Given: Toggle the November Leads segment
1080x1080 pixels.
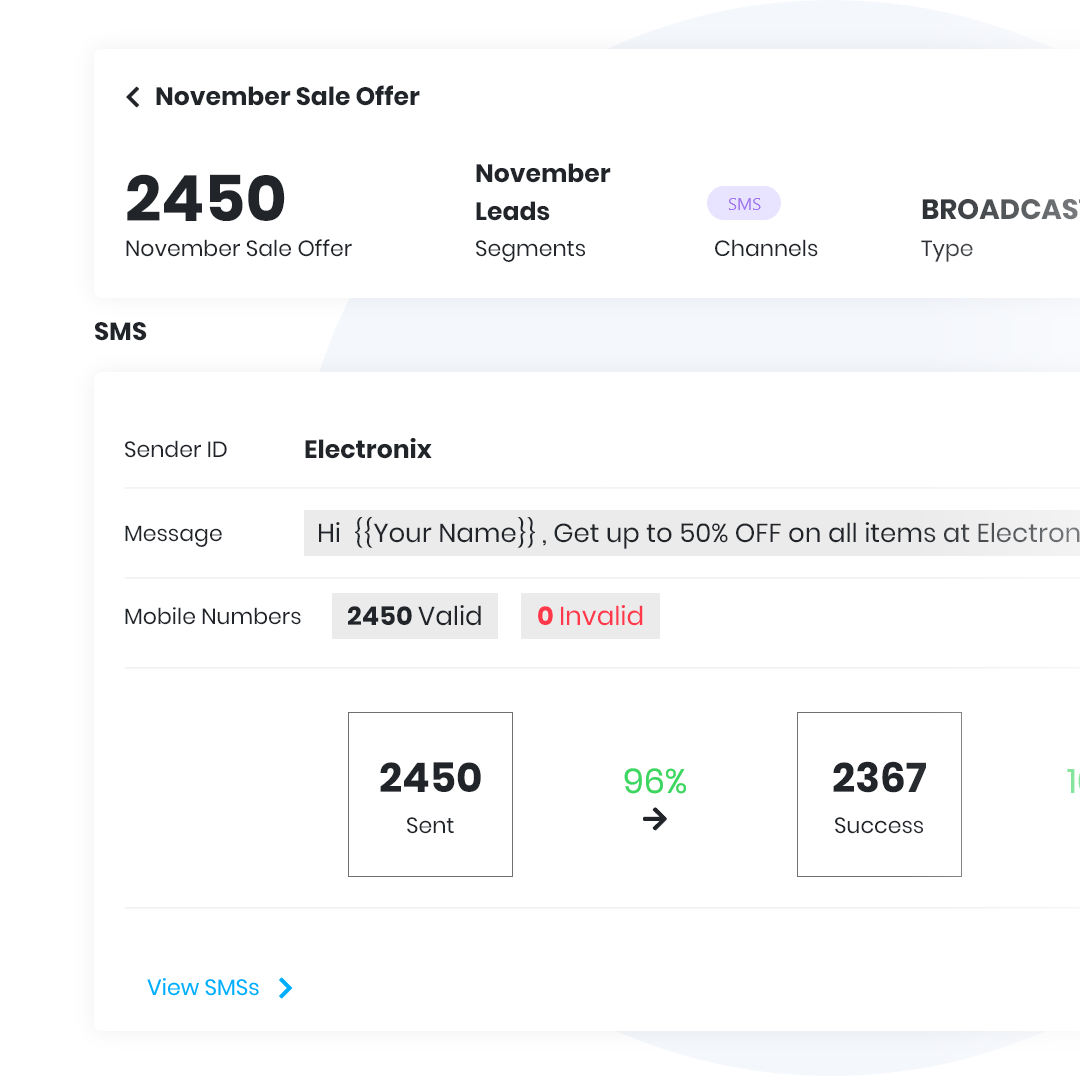Looking at the screenshot, I should pos(542,192).
